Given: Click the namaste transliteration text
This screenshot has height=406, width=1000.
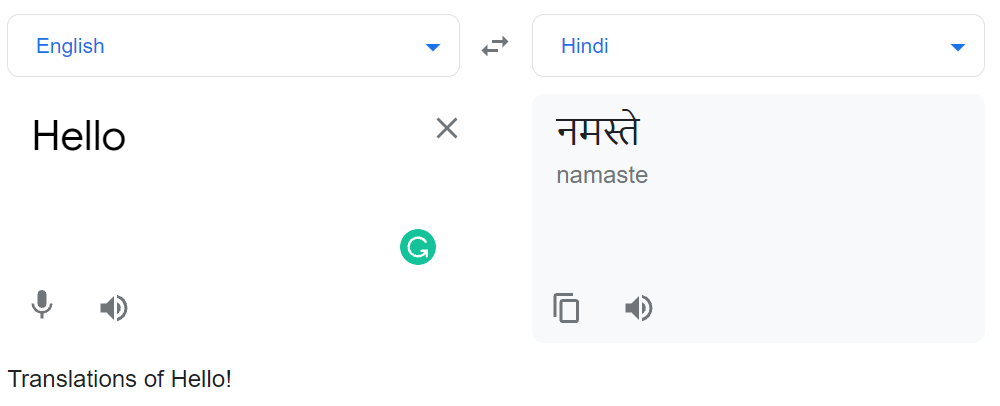Looking at the screenshot, I should (x=602, y=175).
